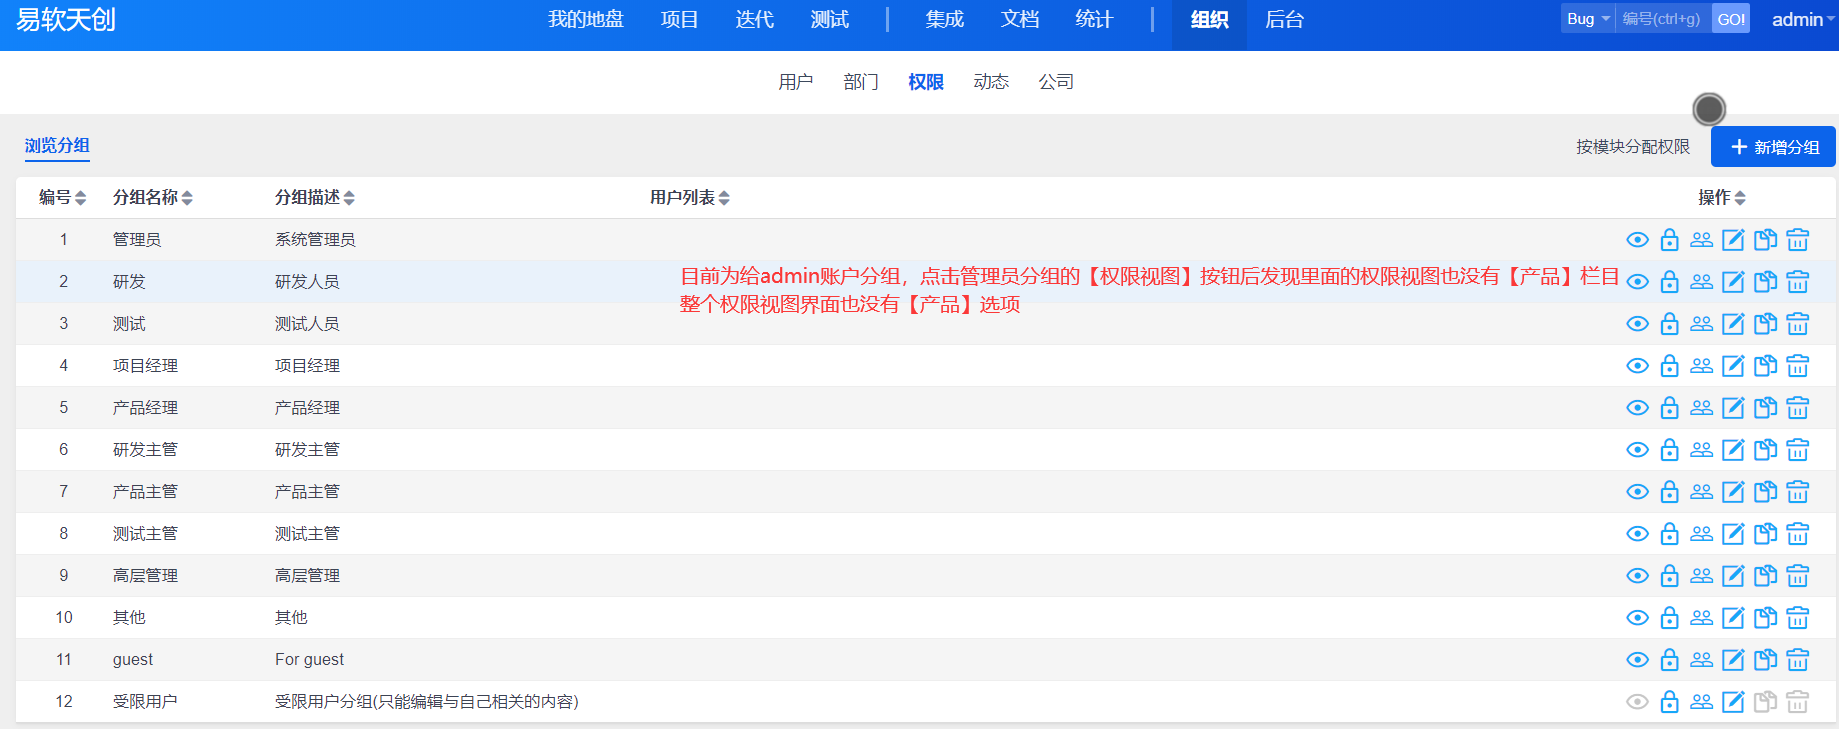Switch to the 用户 sub-tab
This screenshot has height=729, width=1839.
[795, 82]
